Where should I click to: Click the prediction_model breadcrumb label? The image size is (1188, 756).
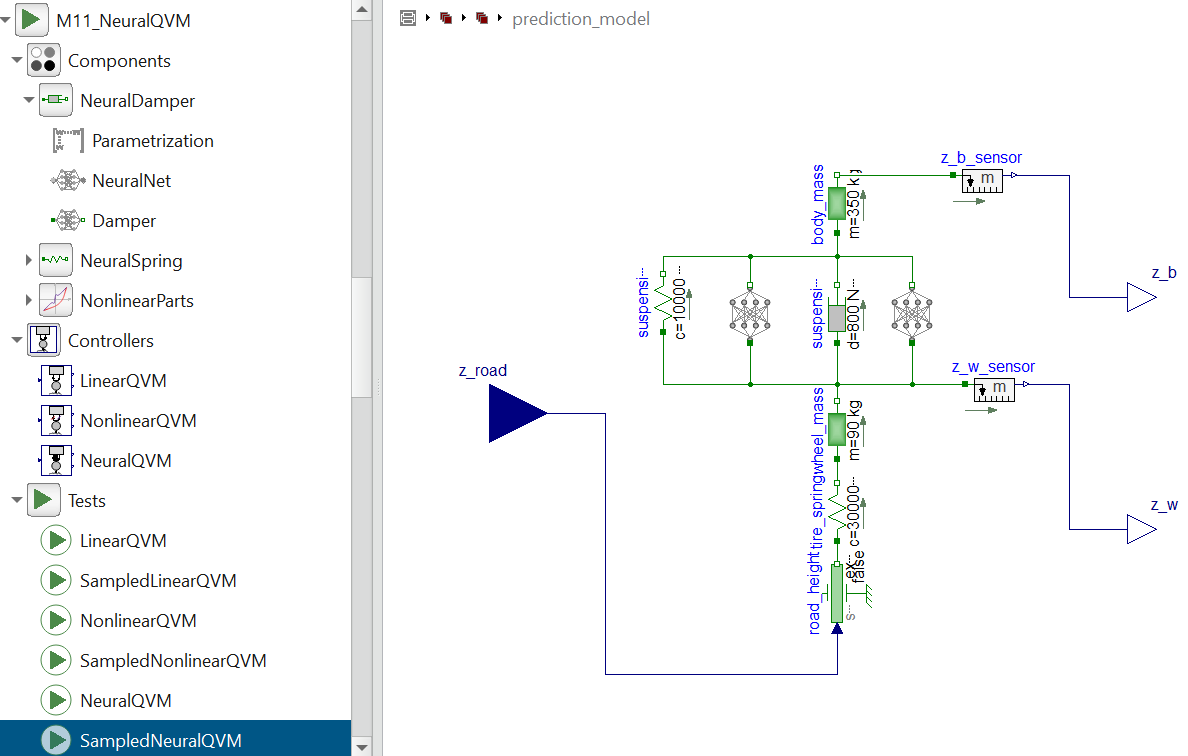point(580,19)
